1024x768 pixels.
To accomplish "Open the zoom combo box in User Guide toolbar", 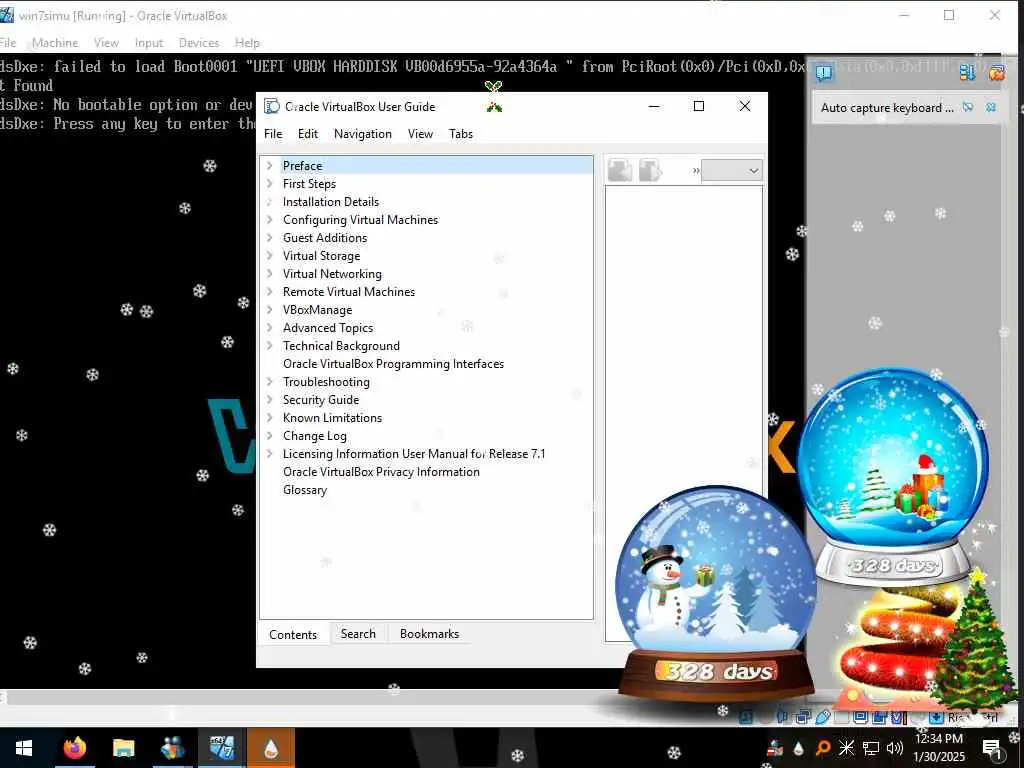I will point(731,170).
